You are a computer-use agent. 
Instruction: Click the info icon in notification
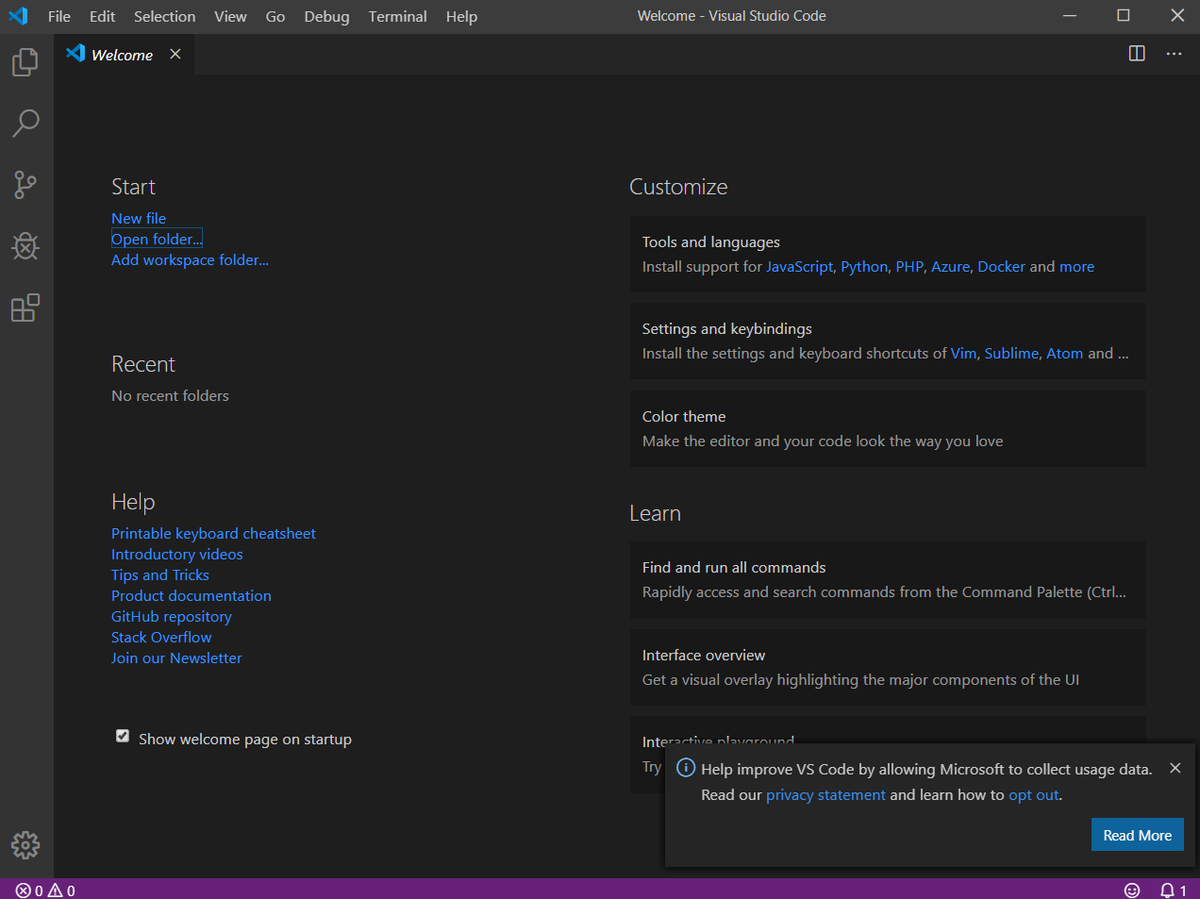(686, 768)
